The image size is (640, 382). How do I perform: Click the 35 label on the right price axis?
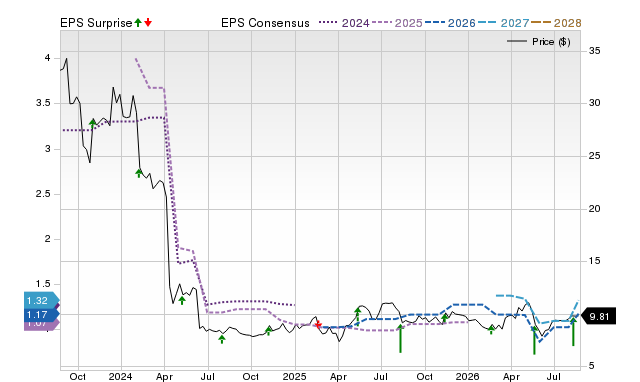click(595, 51)
